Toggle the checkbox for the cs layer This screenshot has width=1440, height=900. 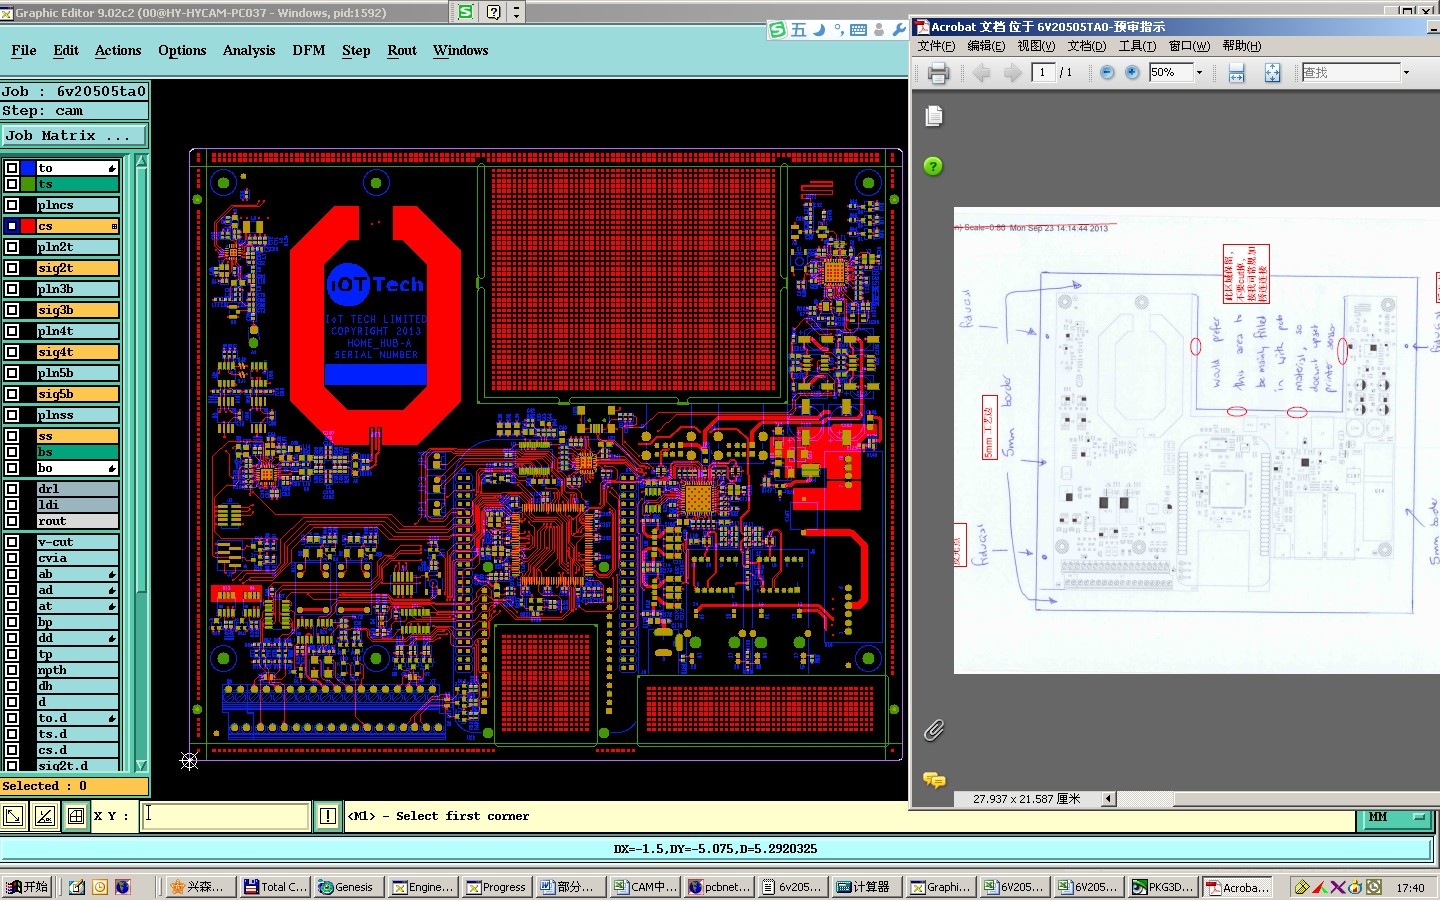12,226
